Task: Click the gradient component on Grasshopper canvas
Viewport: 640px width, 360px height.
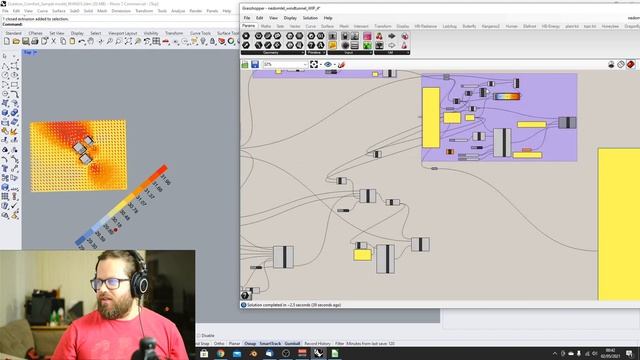Action: click(x=507, y=96)
